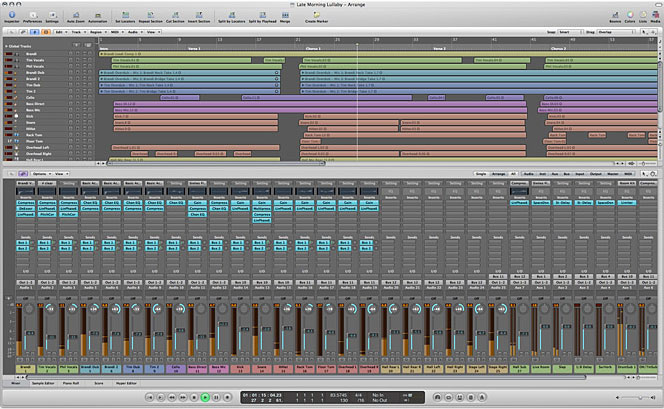Click the Auto Zoom toolbar icon

click(x=77, y=15)
